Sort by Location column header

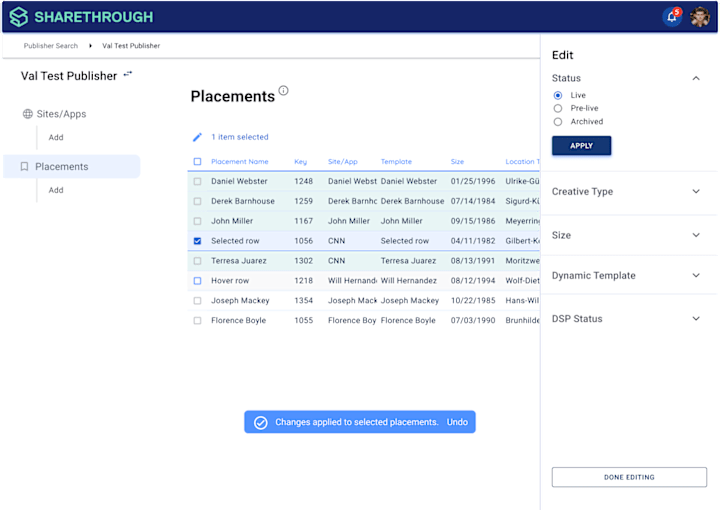(523, 162)
